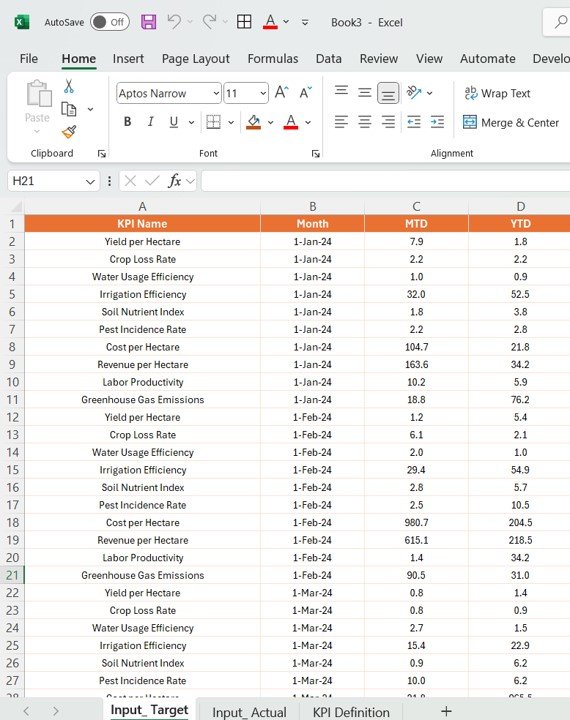This screenshot has height=720, width=570.
Task: Decrease the indent
Action: click(414, 122)
